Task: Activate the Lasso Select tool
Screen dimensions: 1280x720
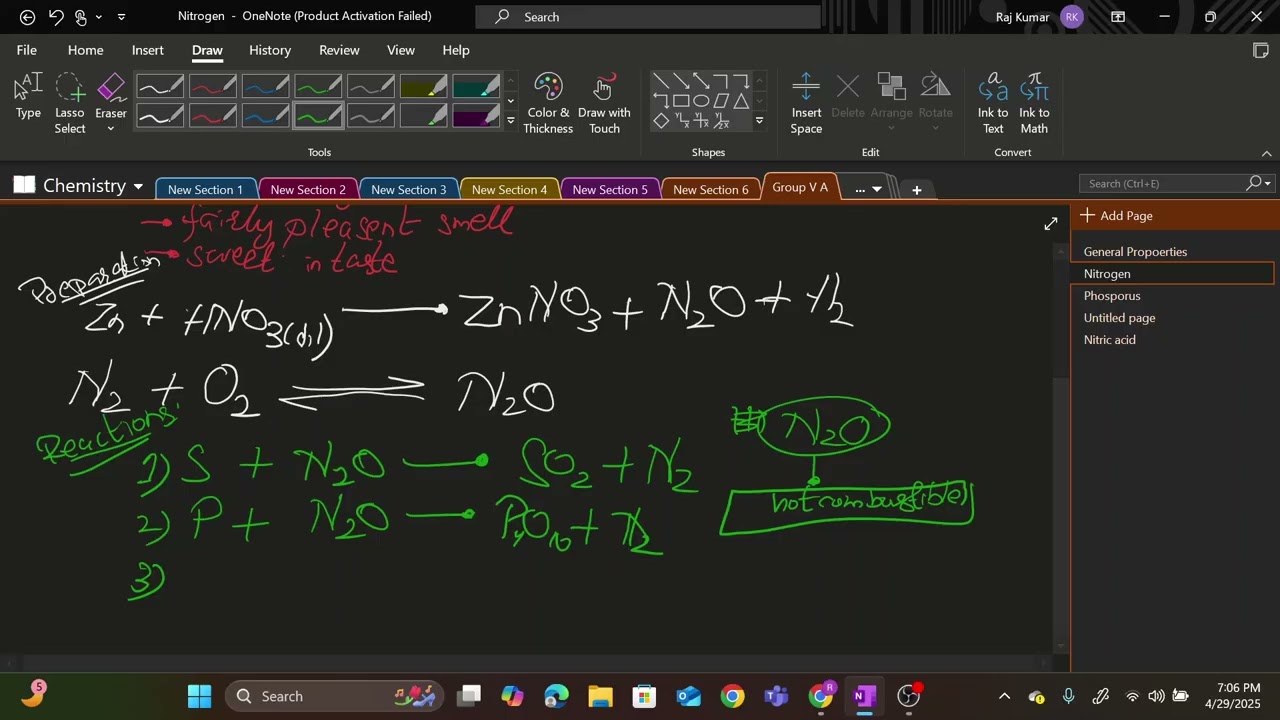Action: [x=70, y=104]
